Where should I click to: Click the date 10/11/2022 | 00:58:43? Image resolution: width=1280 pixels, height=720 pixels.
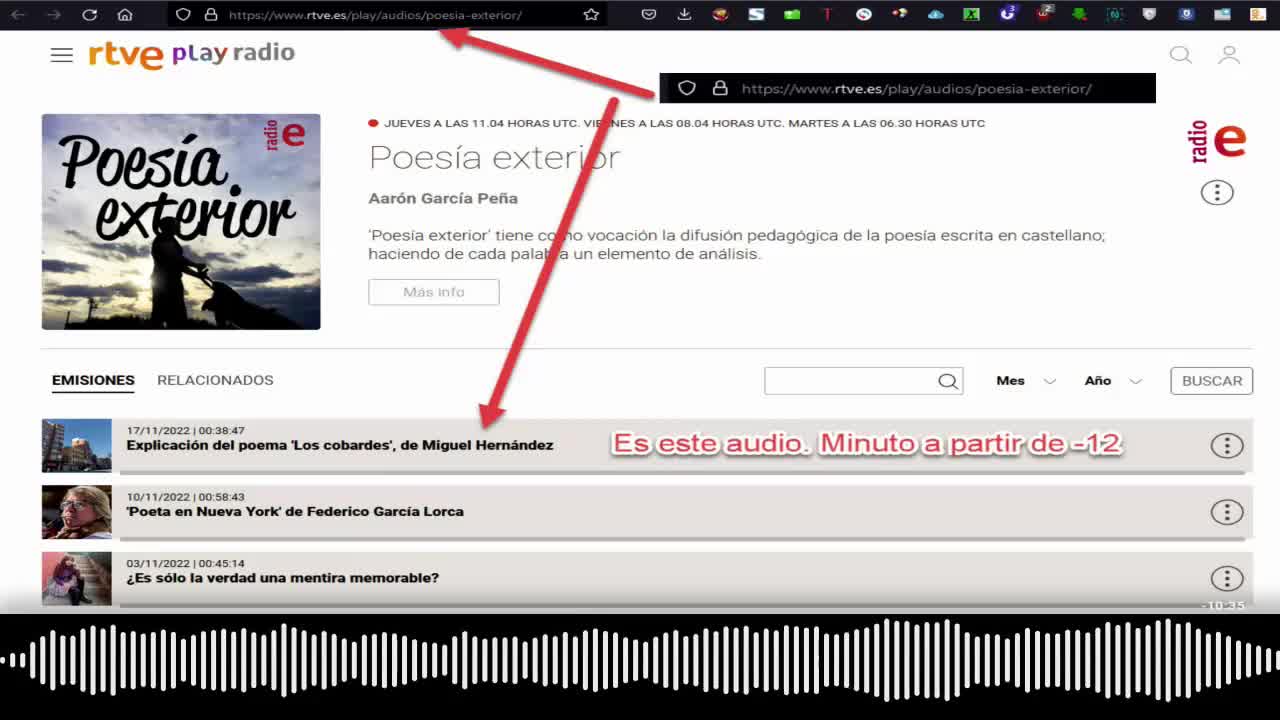pos(186,497)
